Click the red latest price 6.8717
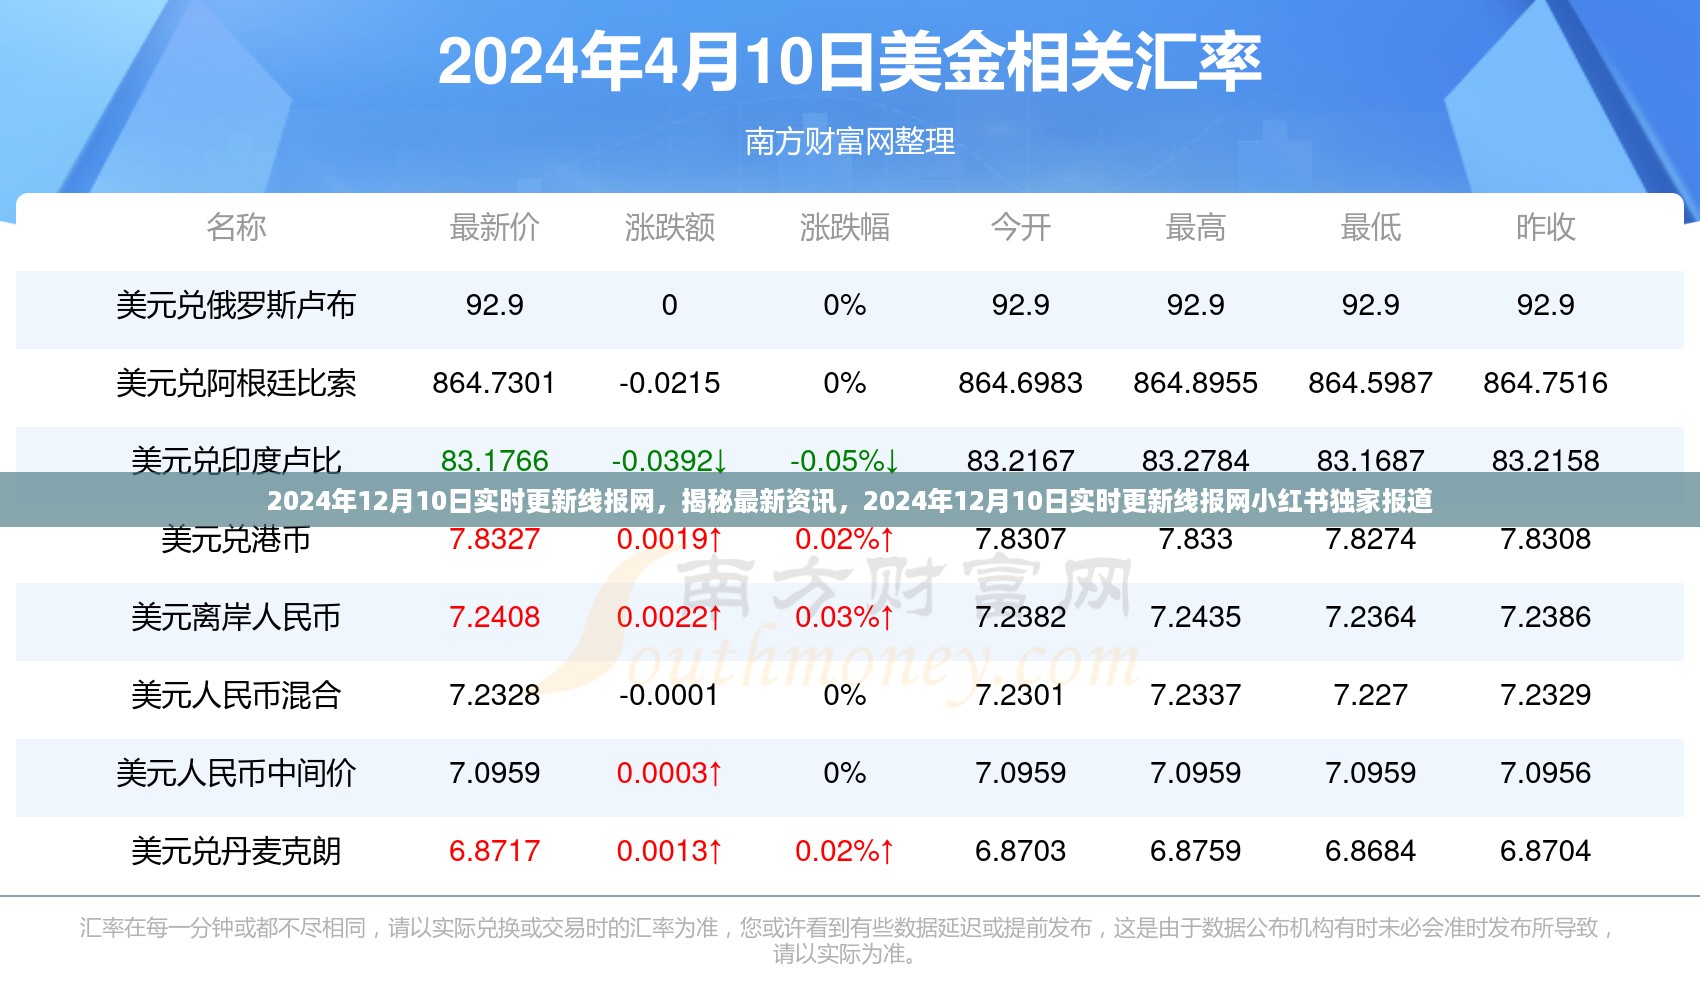Screen dimensions: 1700x1000 [x=494, y=851]
